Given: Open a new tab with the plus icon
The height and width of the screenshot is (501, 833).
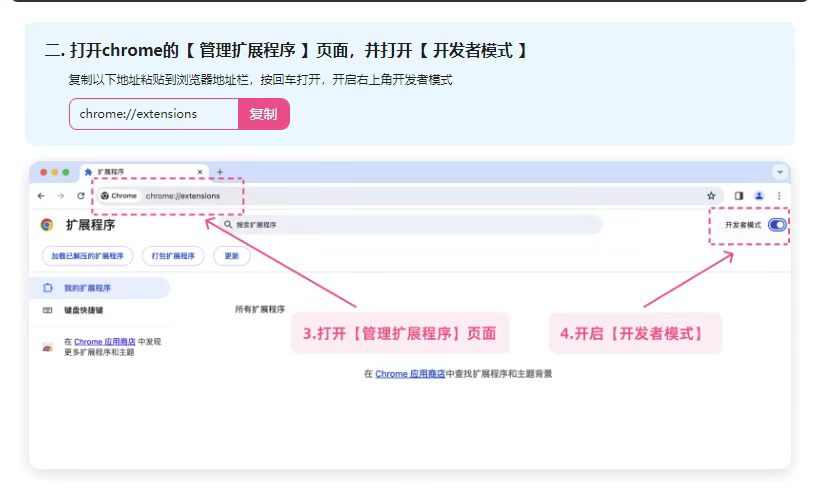Looking at the screenshot, I should [220, 172].
